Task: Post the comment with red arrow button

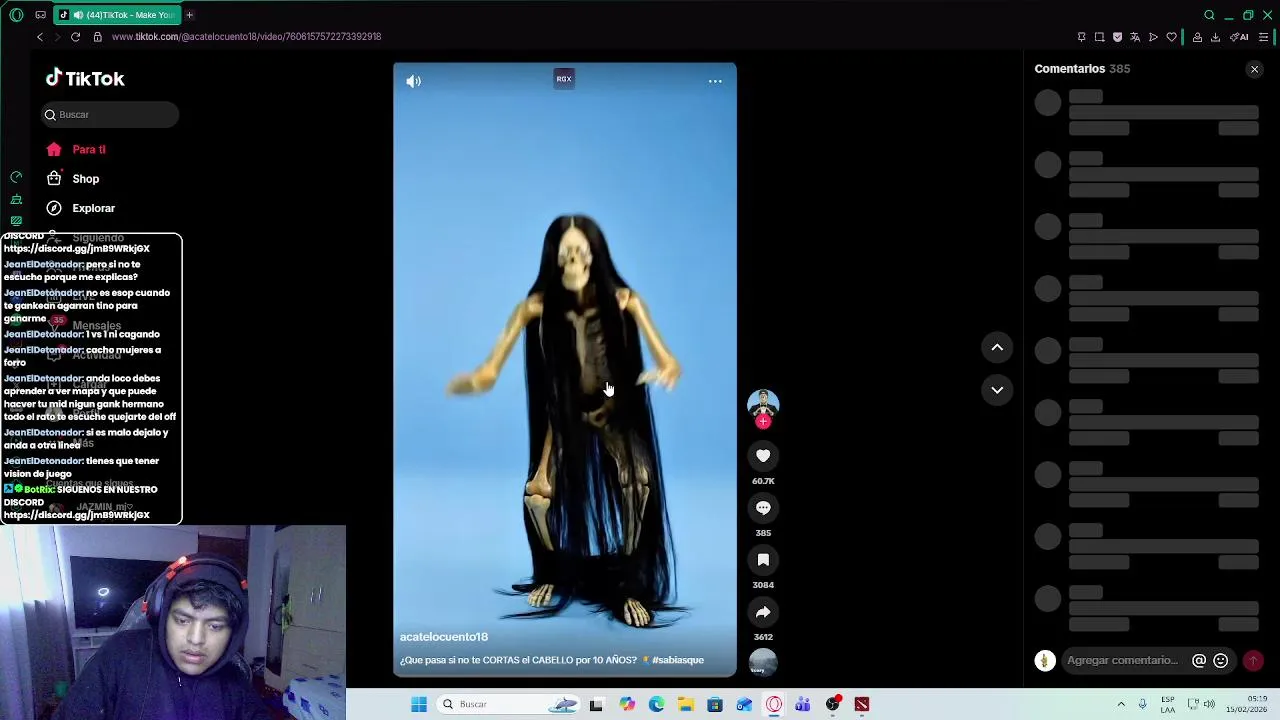Action: click(1252, 660)
